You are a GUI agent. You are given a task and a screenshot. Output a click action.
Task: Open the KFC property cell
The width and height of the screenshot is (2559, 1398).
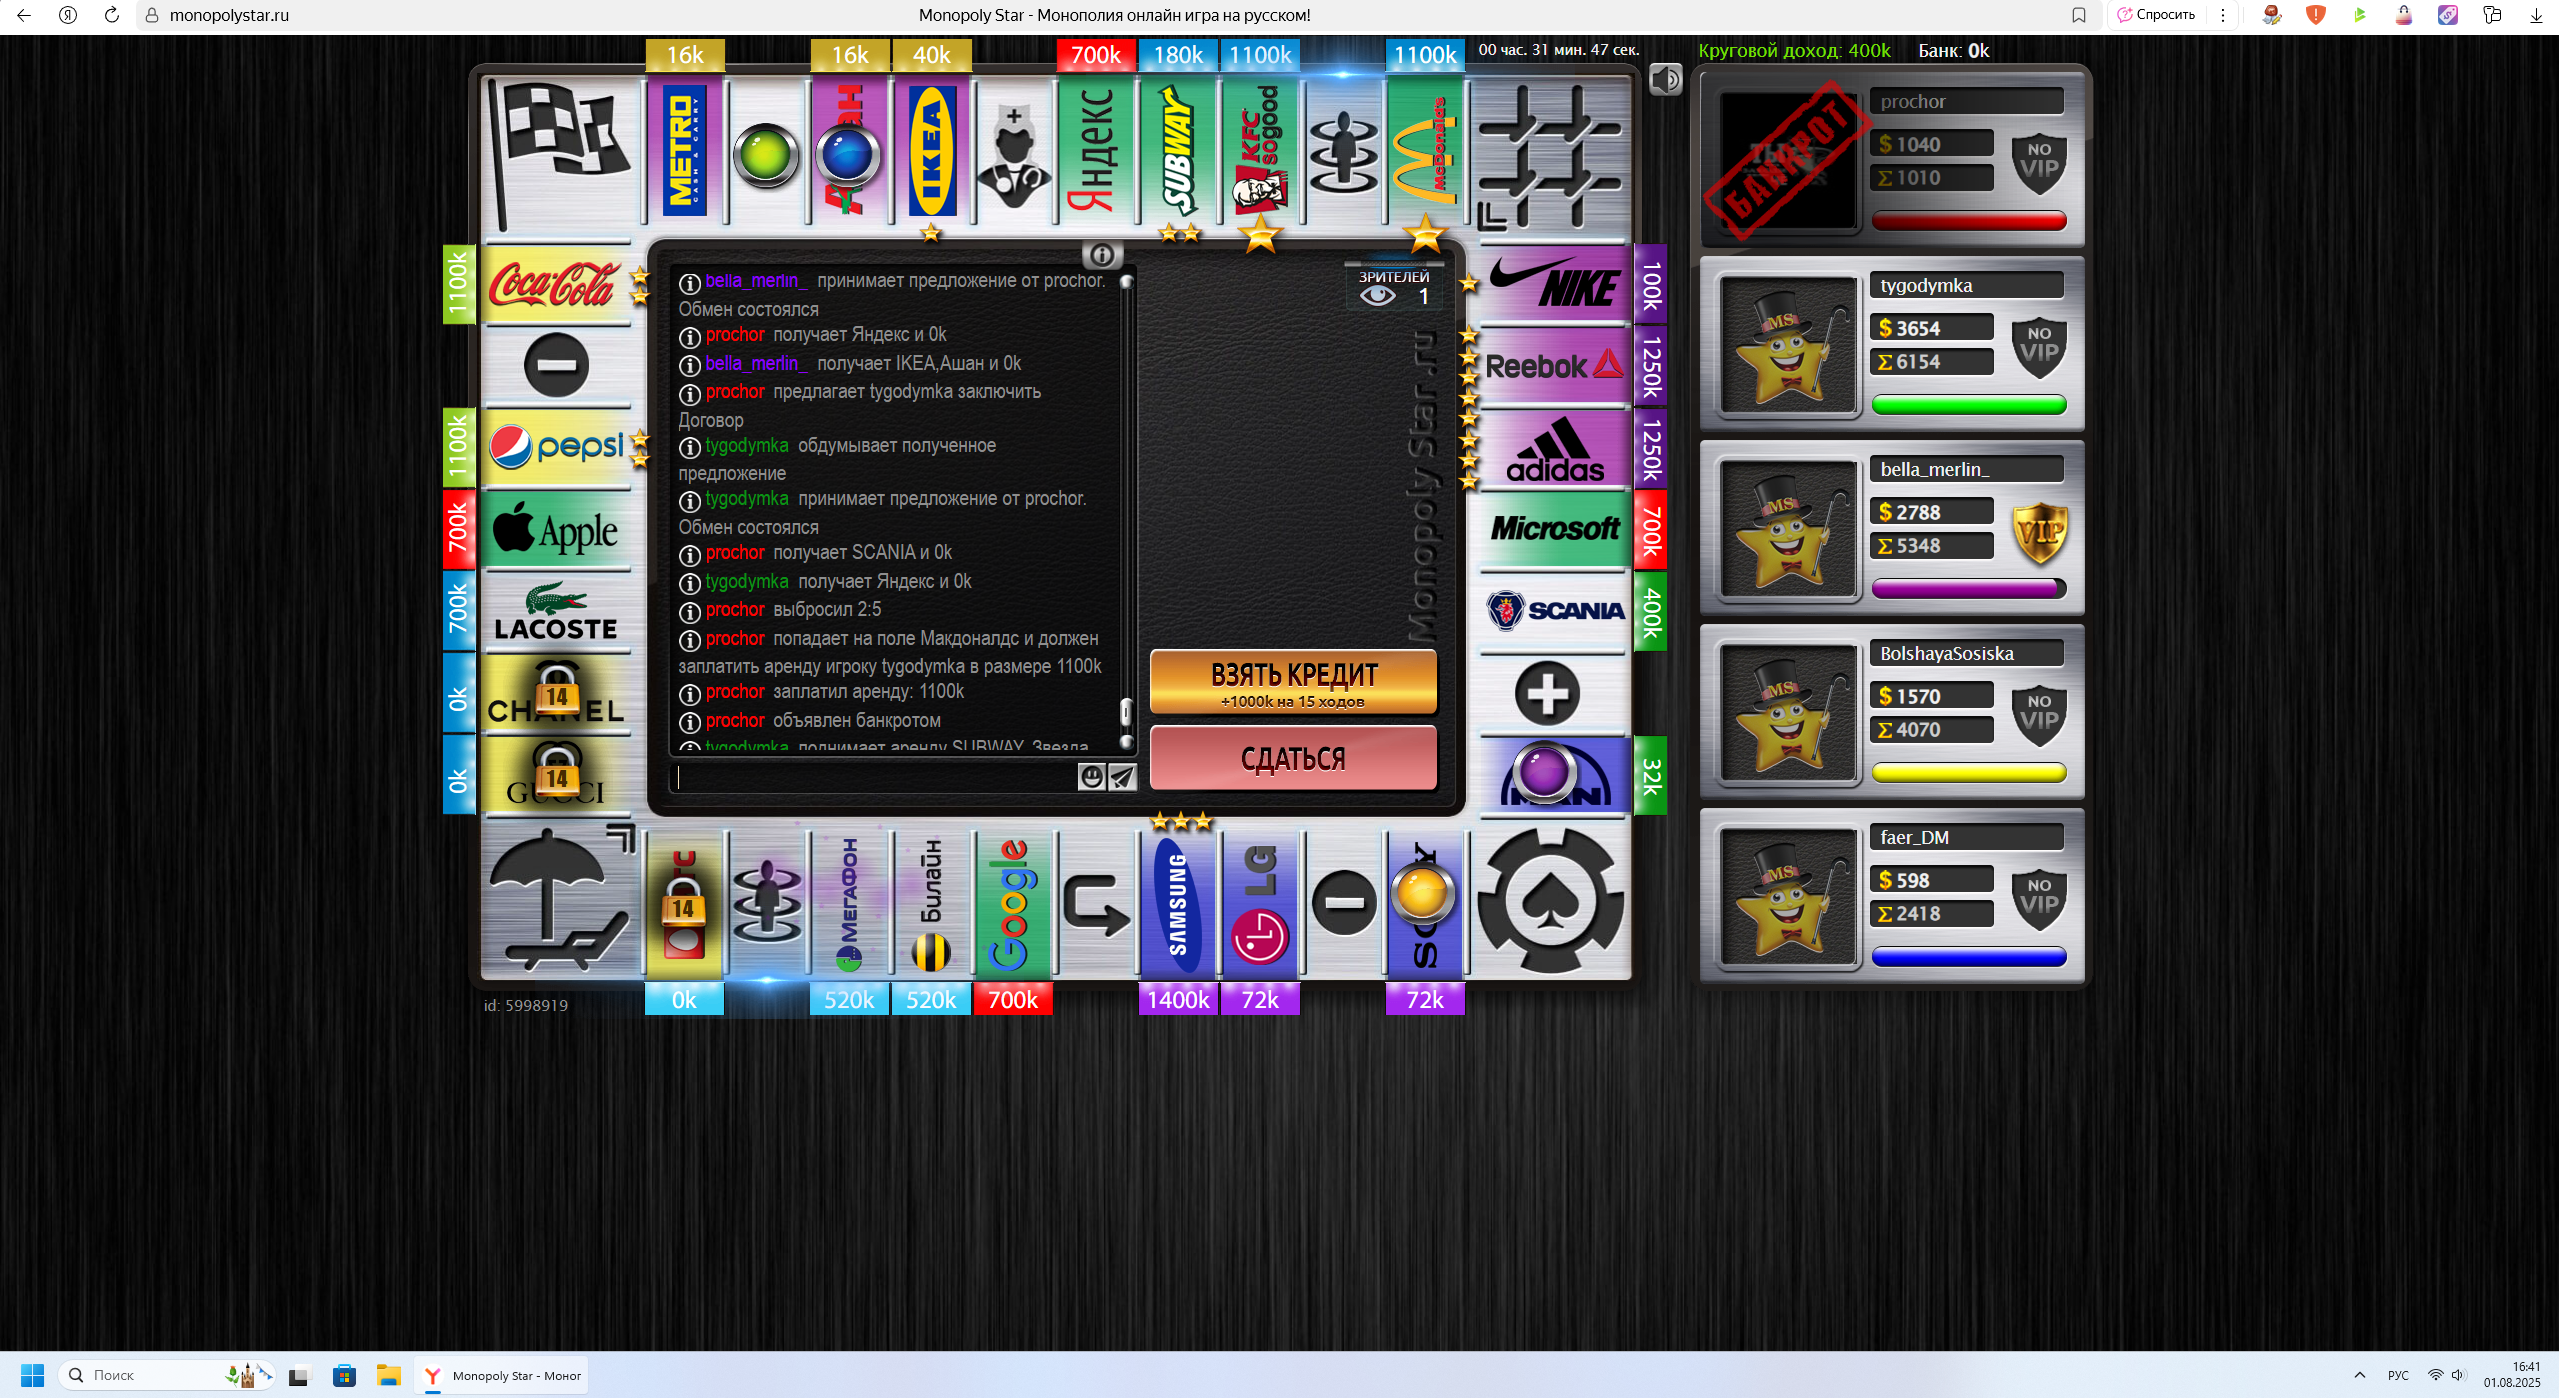pyautogui.click(x=1260, y=152)
